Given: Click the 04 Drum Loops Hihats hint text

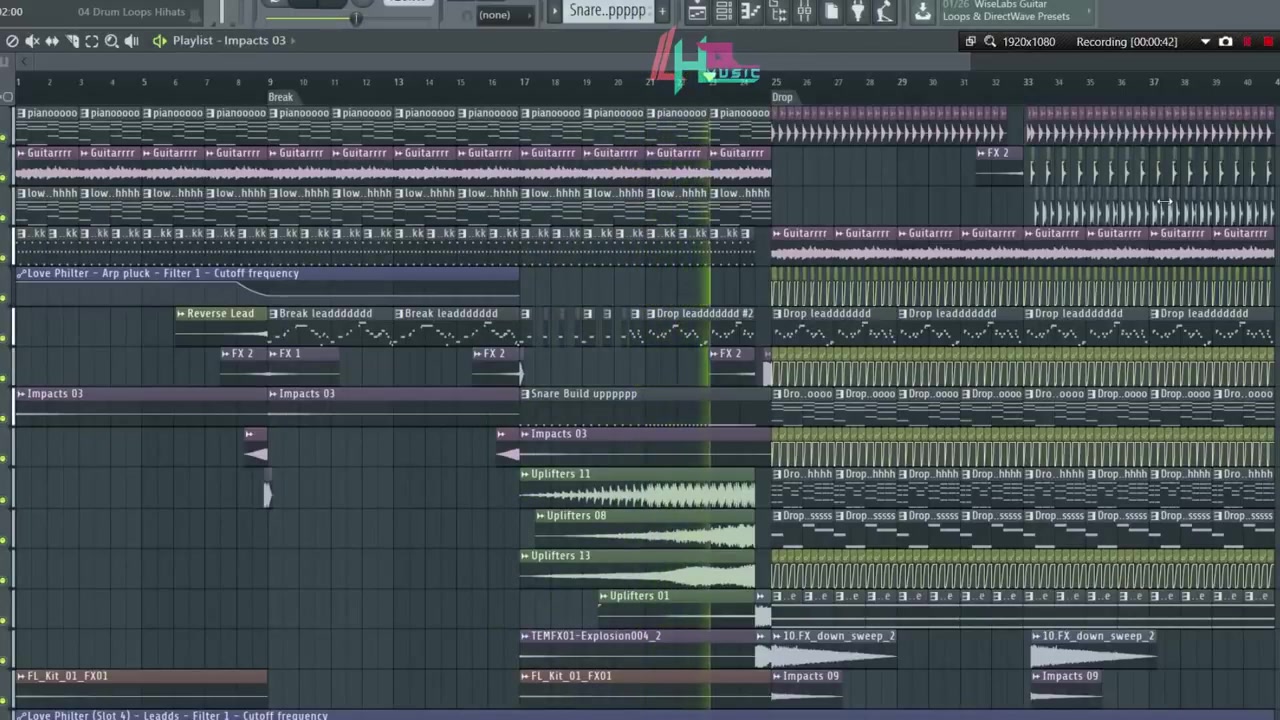Looking at the screenshot, I should 131,12.
